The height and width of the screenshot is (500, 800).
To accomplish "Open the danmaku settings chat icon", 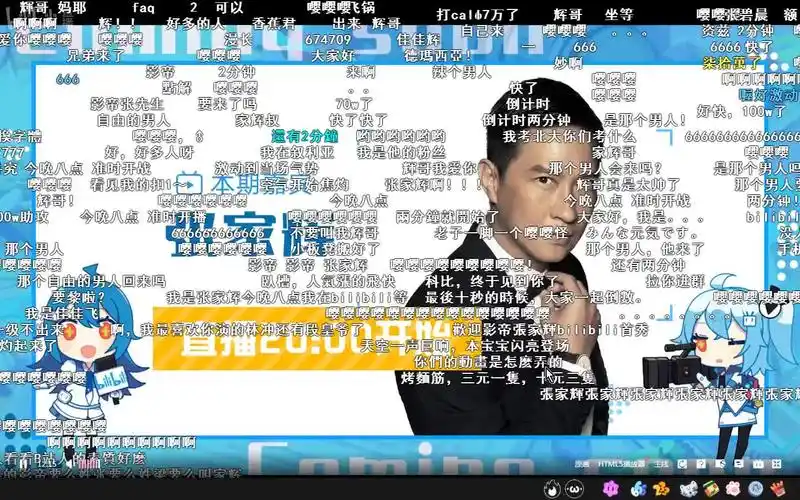I will click(739, 464).
